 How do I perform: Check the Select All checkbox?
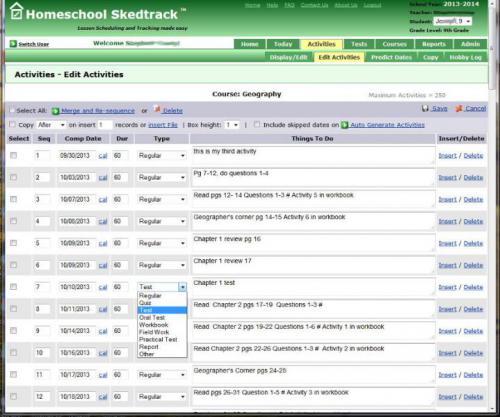12,110
